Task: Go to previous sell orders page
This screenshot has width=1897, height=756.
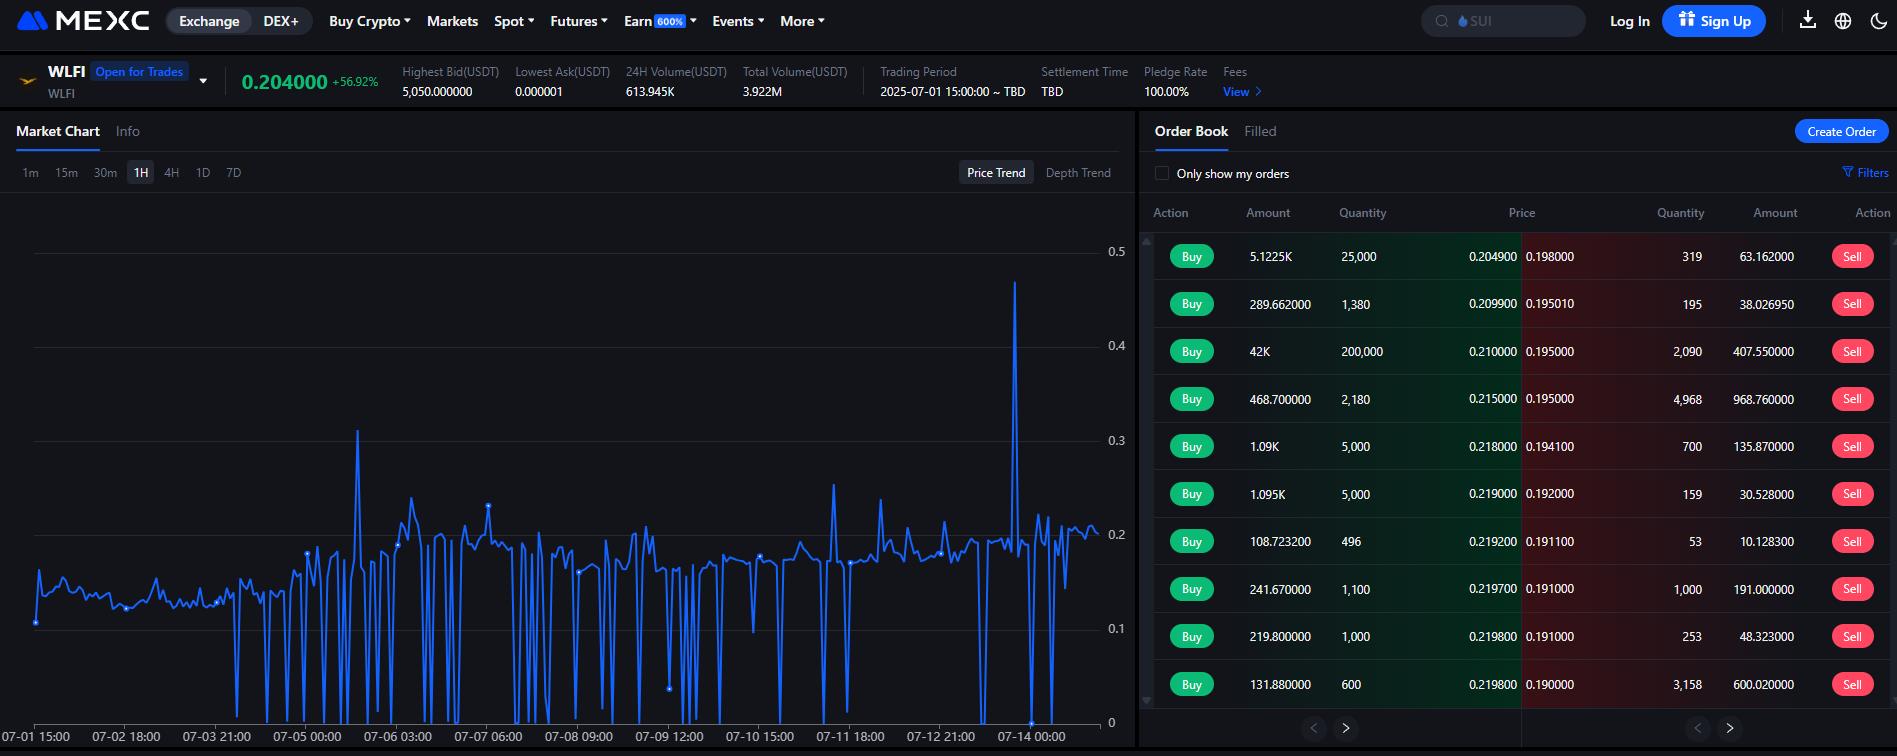Action: click(1697, 728)
